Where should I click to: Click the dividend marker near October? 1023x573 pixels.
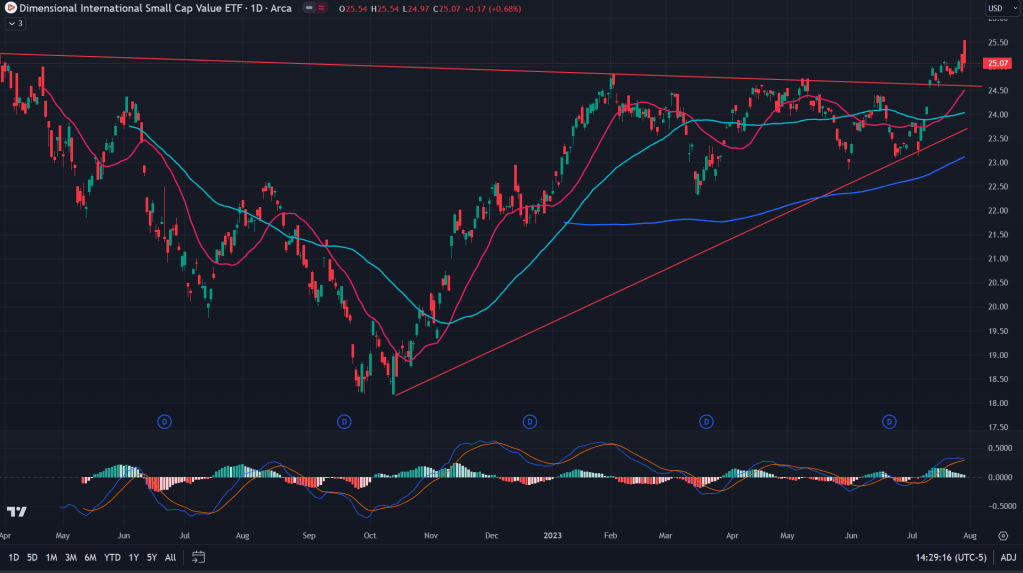(344, 422)
